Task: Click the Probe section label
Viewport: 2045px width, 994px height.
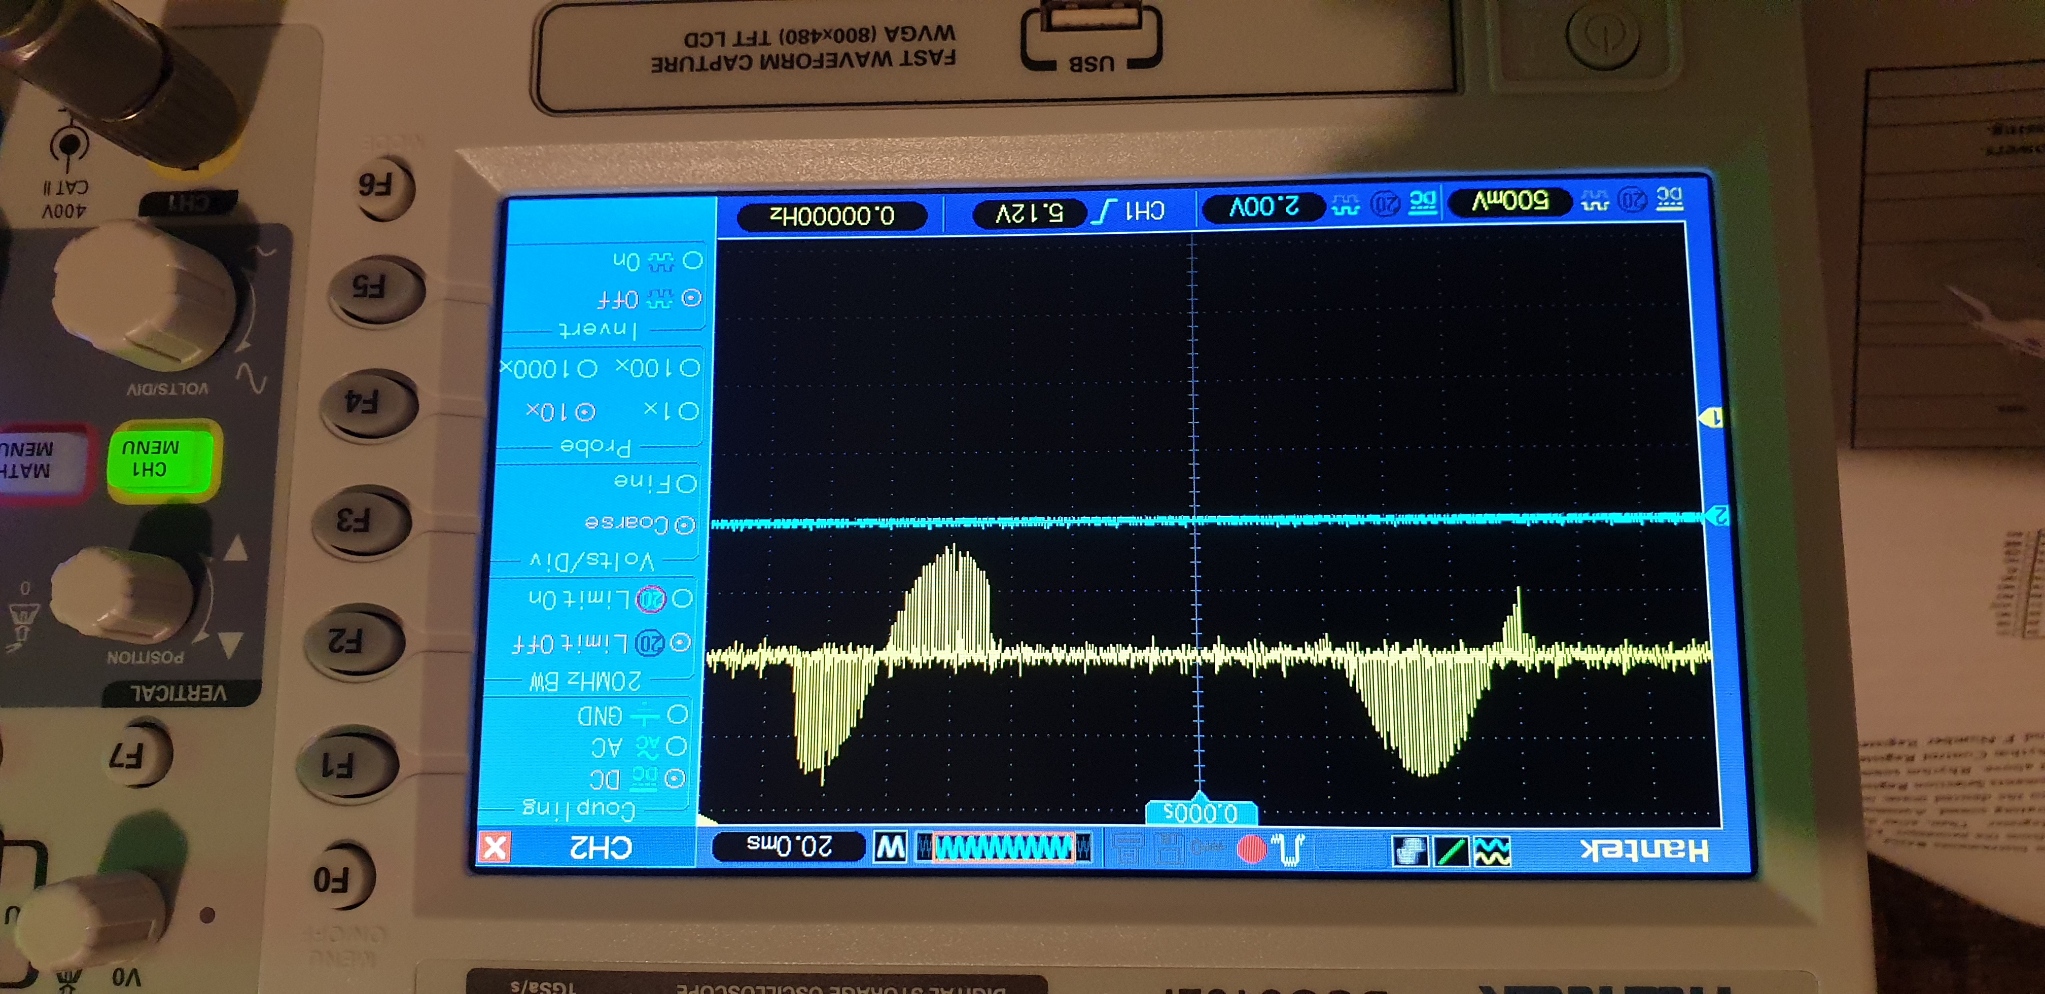Action: pyautogui.click(x=596, y=446)
